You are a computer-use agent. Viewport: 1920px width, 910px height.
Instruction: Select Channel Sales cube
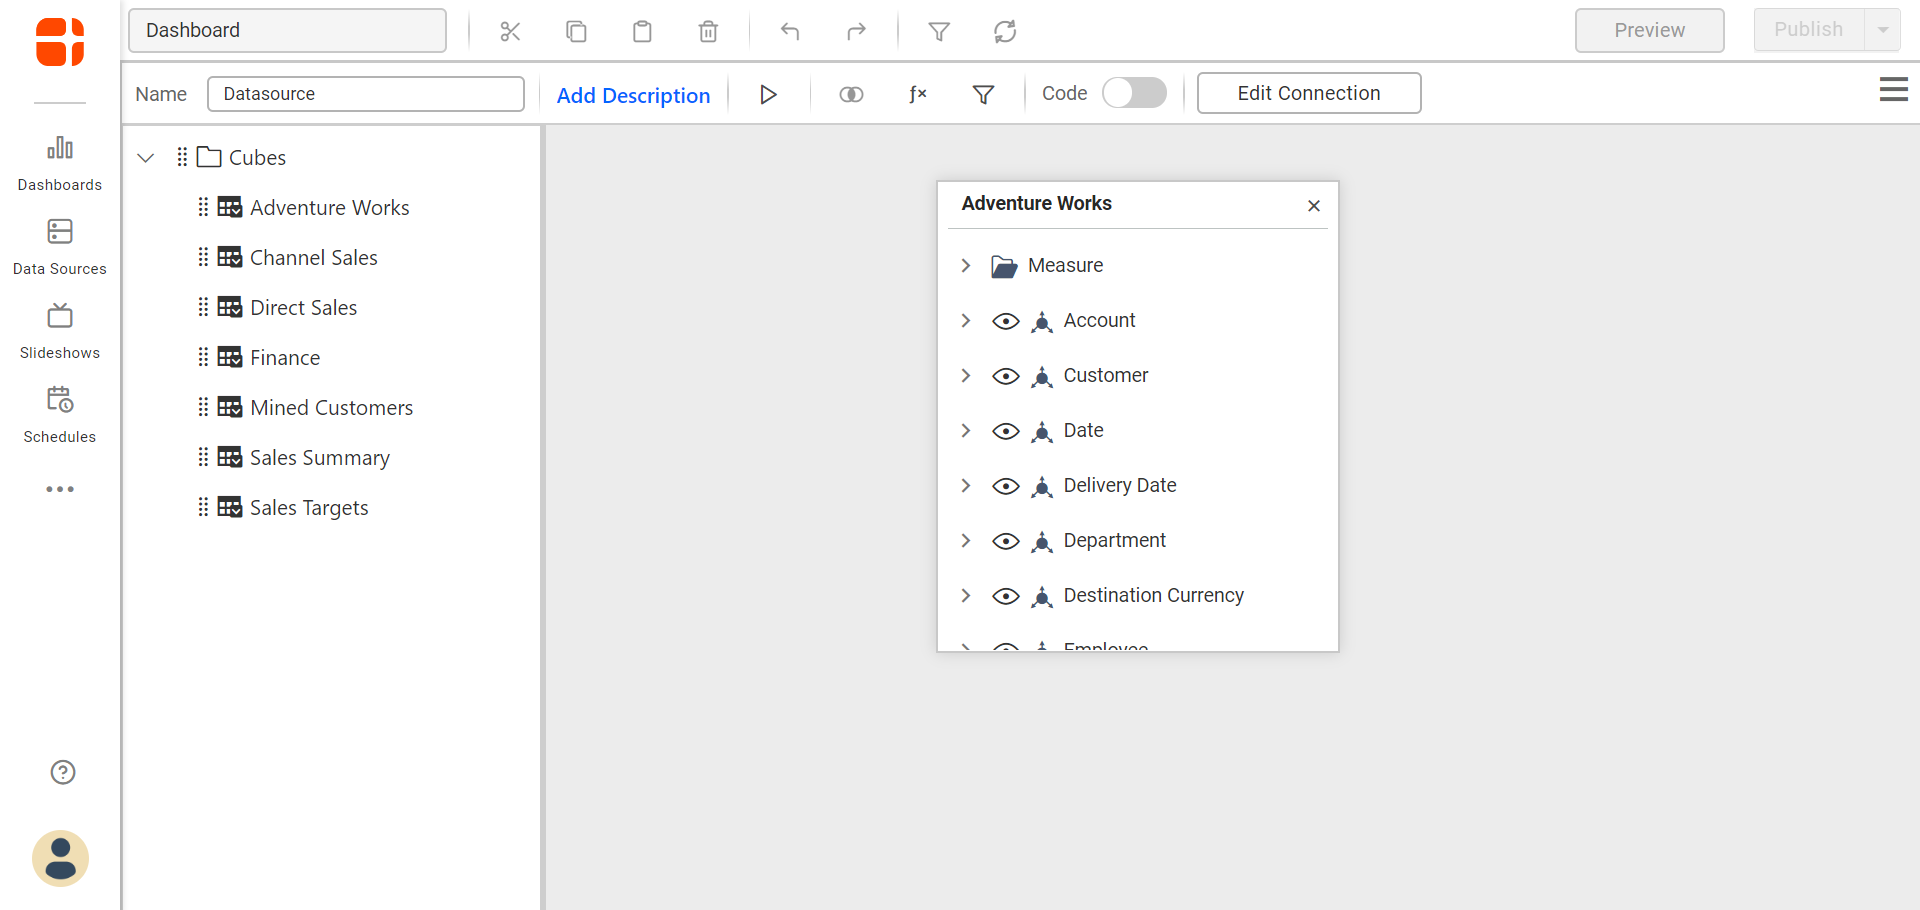(x=313, y=258)
